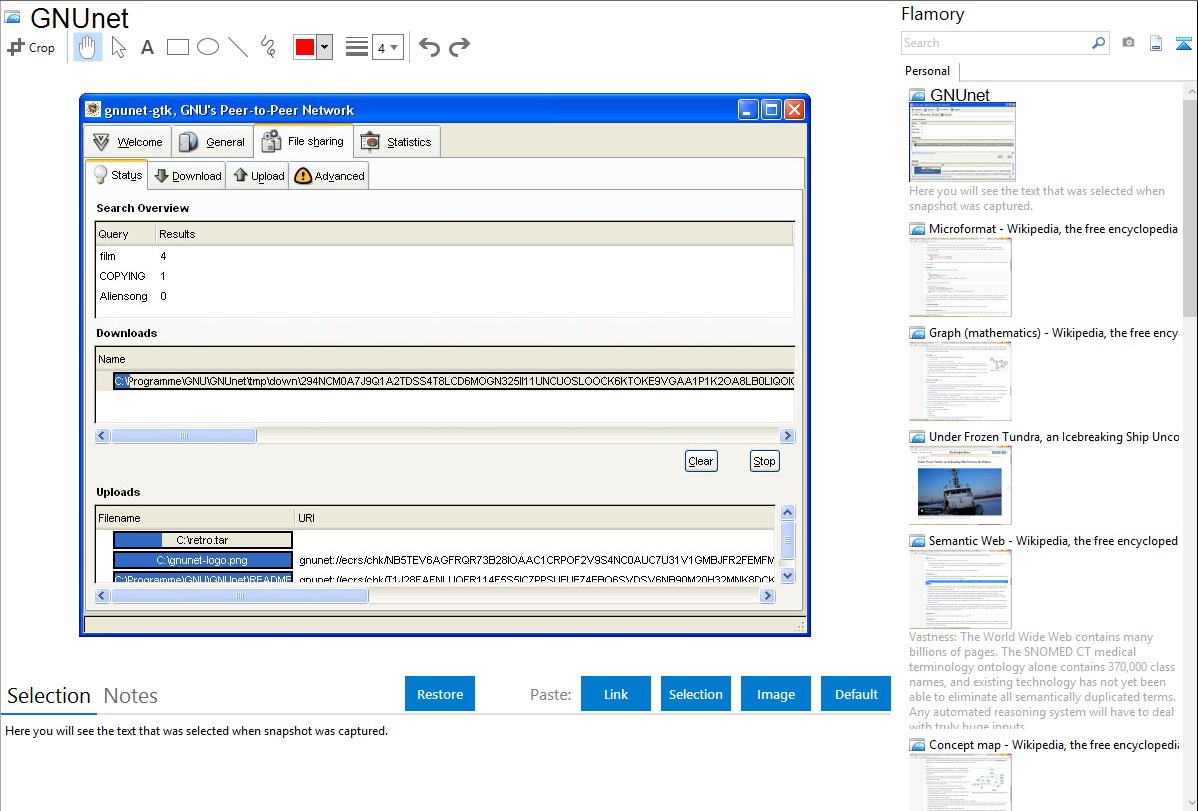
Task: Select the 'COPYING' query row
Action: [445, 276]
